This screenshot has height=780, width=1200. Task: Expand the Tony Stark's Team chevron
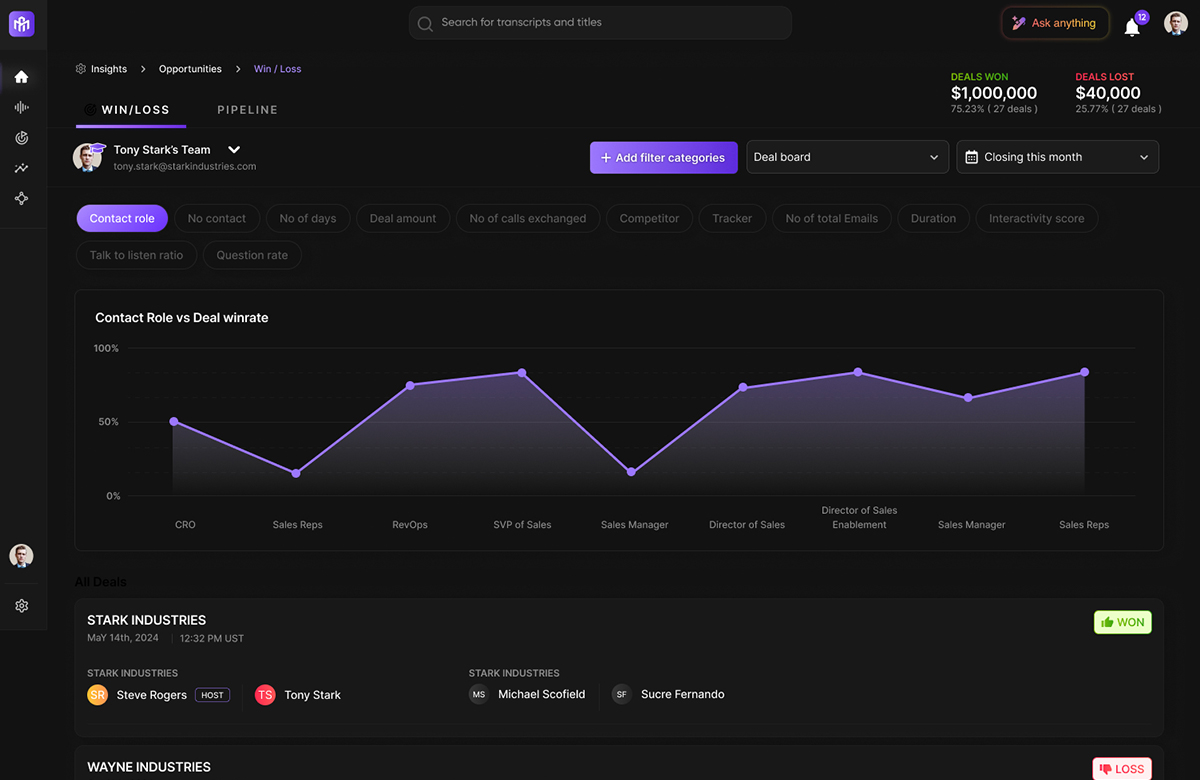234,150
